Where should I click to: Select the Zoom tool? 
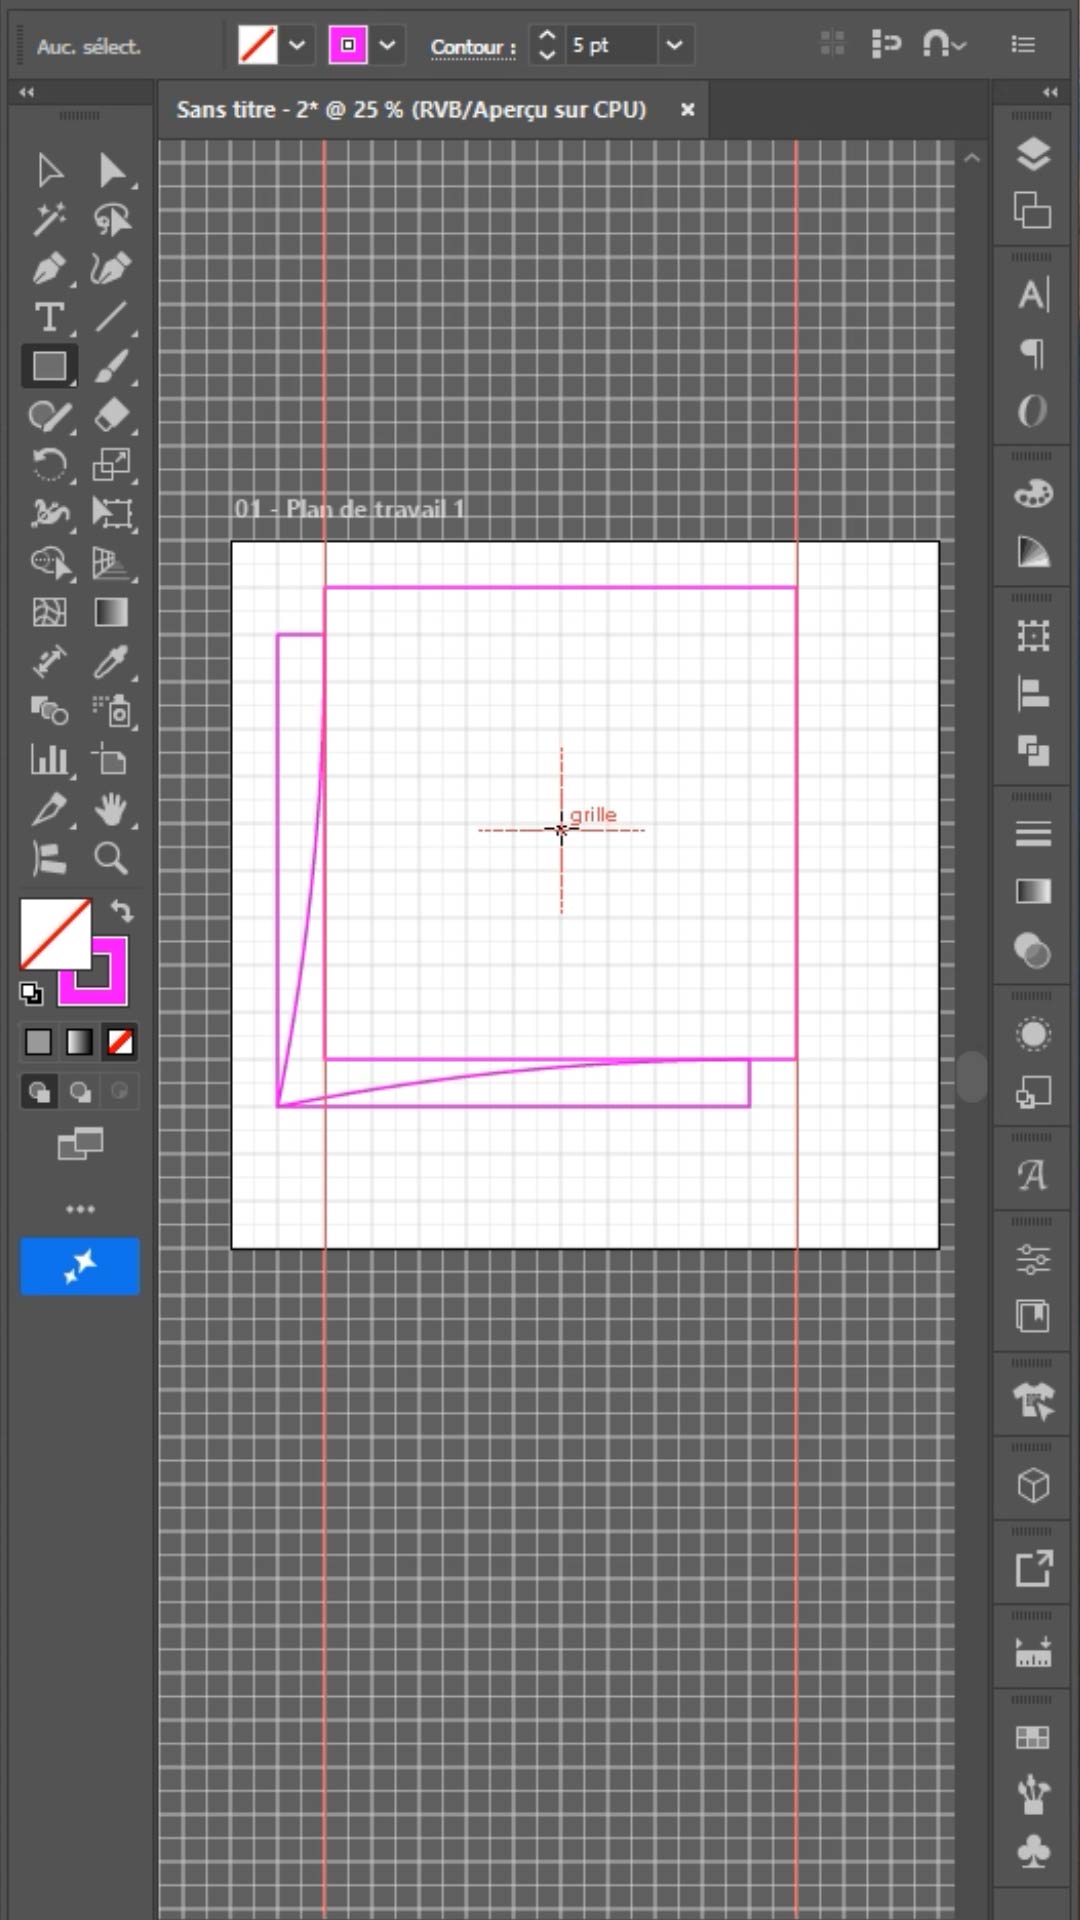click(x=112, y=858)
